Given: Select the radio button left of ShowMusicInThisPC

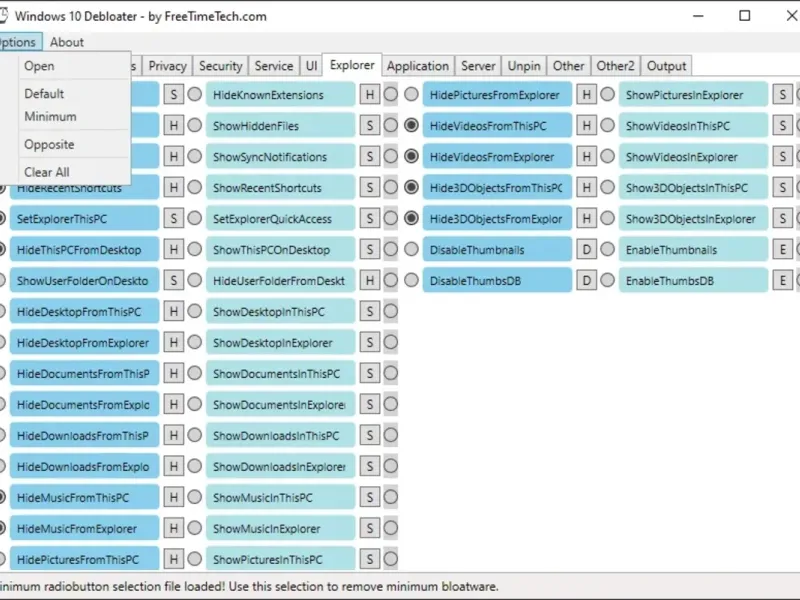Looking at the screenshot, I should (194, 497).
